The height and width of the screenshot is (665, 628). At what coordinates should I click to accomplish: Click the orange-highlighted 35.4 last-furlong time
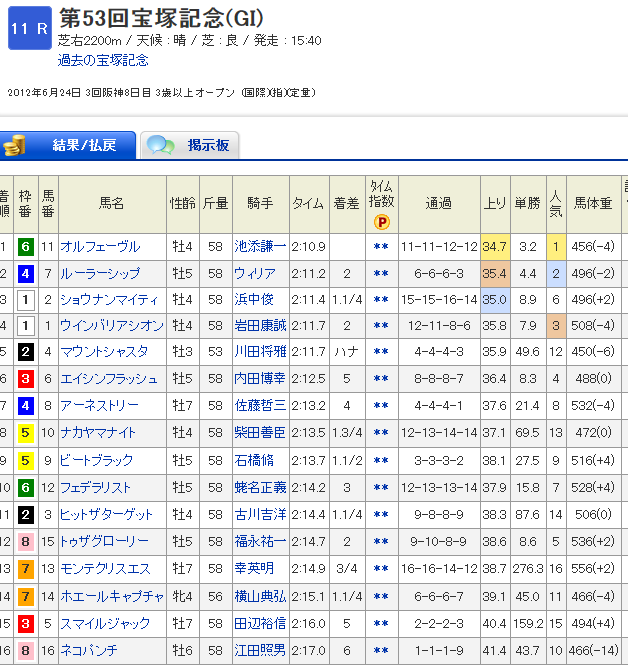(x=495, y=274)
